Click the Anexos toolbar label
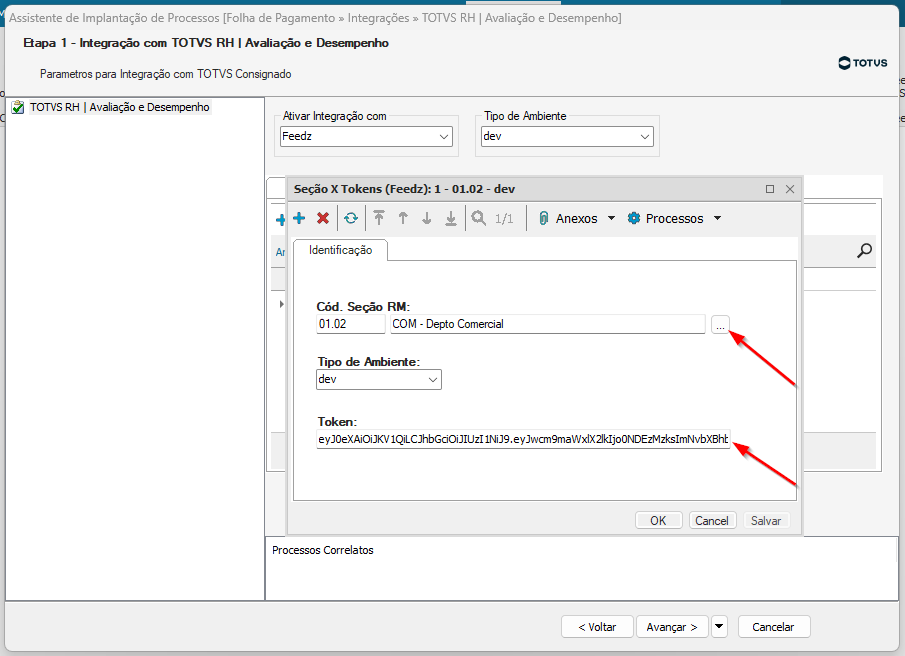 click(577, 219)
